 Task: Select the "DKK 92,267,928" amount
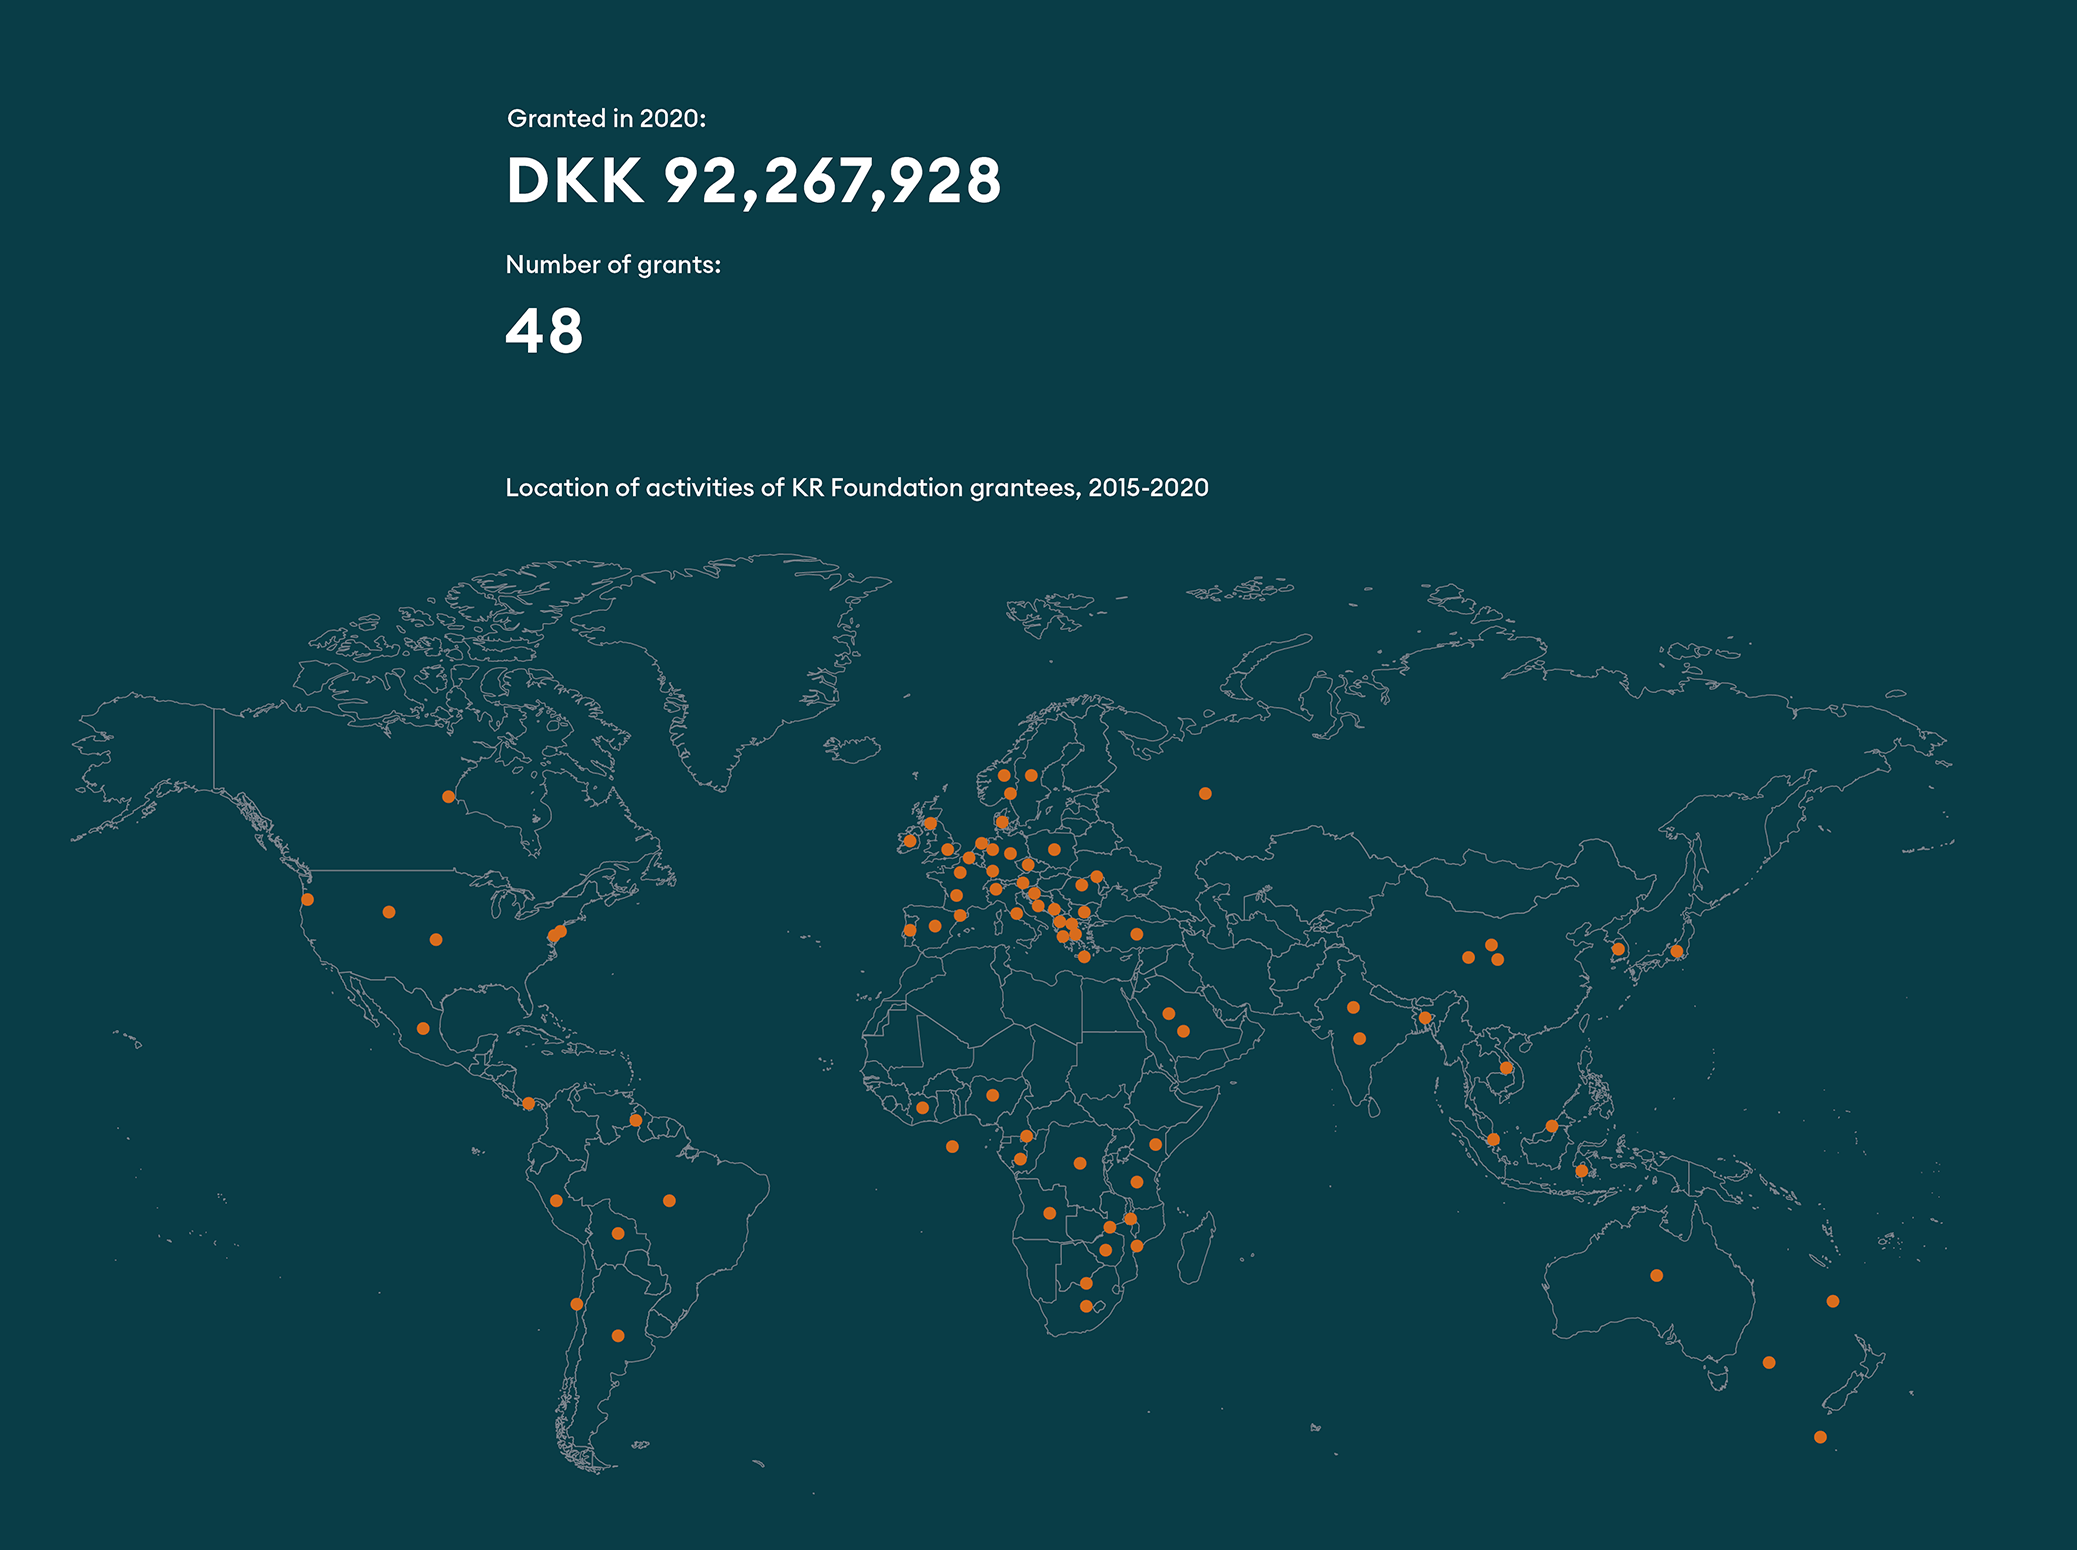pyautogui.click(x=753, y=181)
